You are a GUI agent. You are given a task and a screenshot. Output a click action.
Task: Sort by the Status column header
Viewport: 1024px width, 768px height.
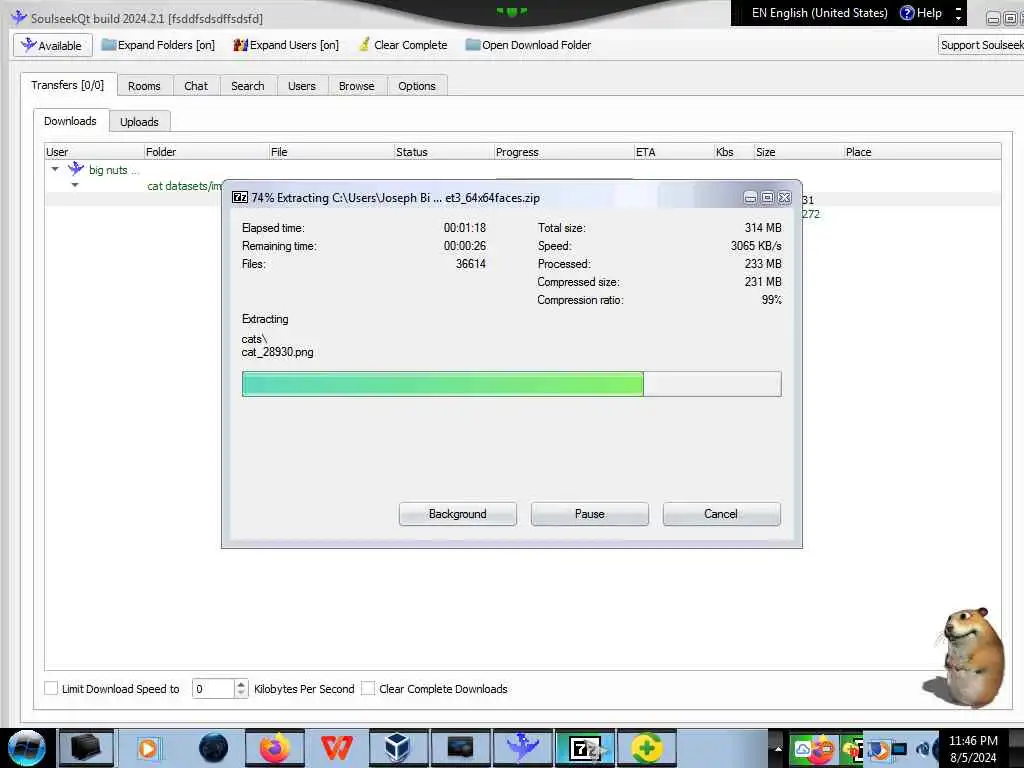coord(443,152)
